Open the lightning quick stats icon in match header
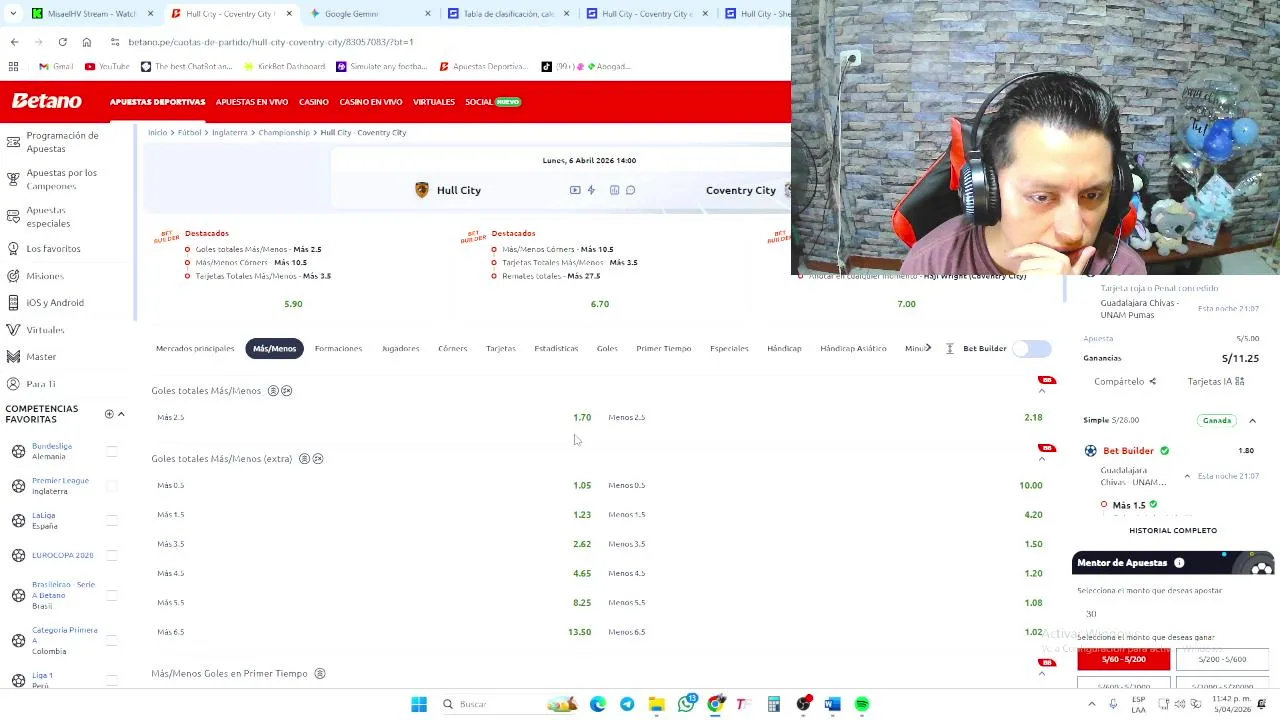The height and width of the screenshot is (720, 1280). 591,190
